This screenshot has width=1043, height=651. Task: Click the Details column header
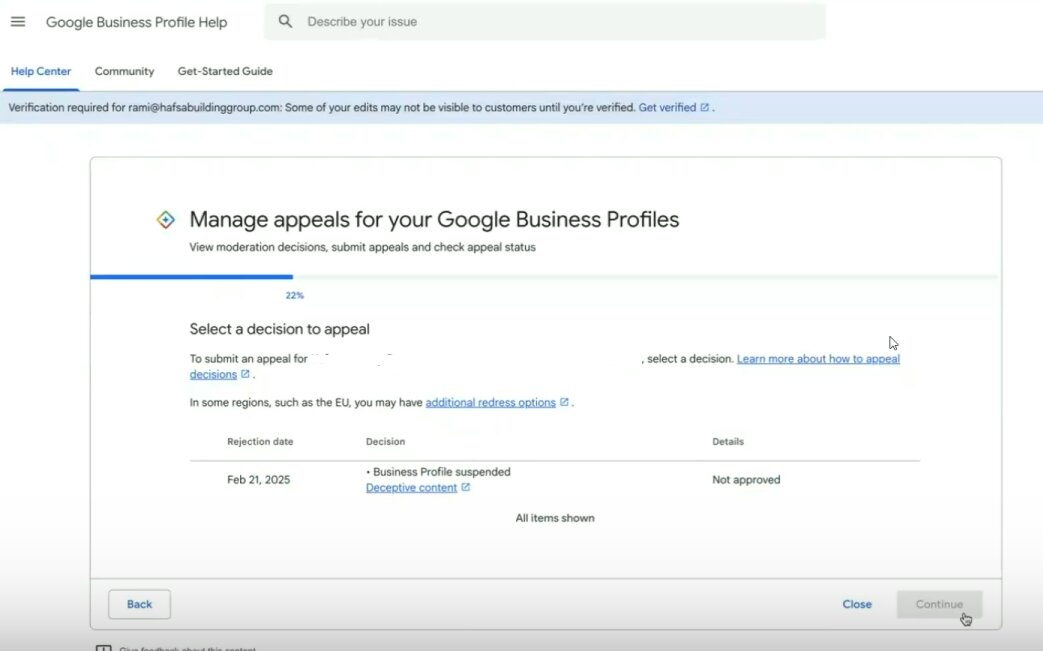[728, 442]
